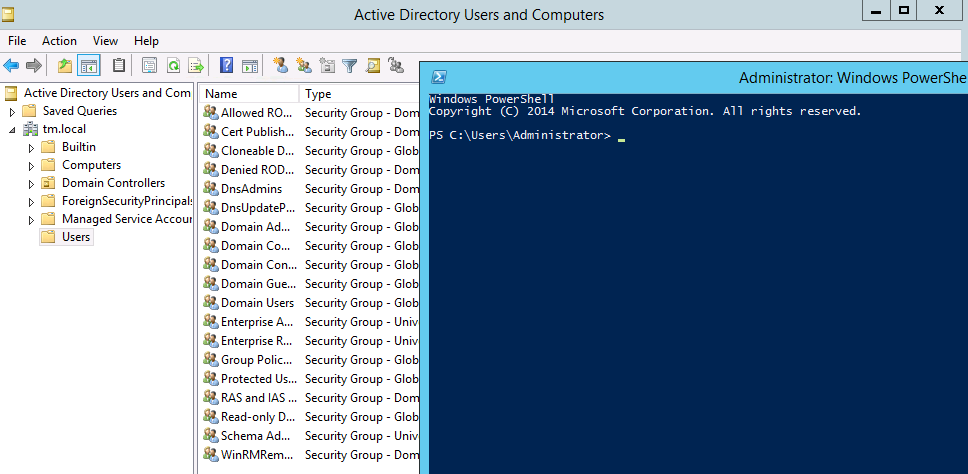The width and height of the screenshot is (968, 474).
Task: Open Help via the blue question mark icon
Action: click(x=227, y=65)
